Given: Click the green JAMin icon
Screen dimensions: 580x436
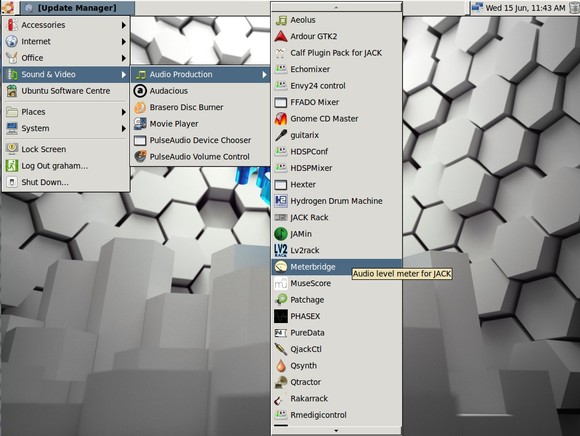Looking at the screenshot, I should (281, 234).
